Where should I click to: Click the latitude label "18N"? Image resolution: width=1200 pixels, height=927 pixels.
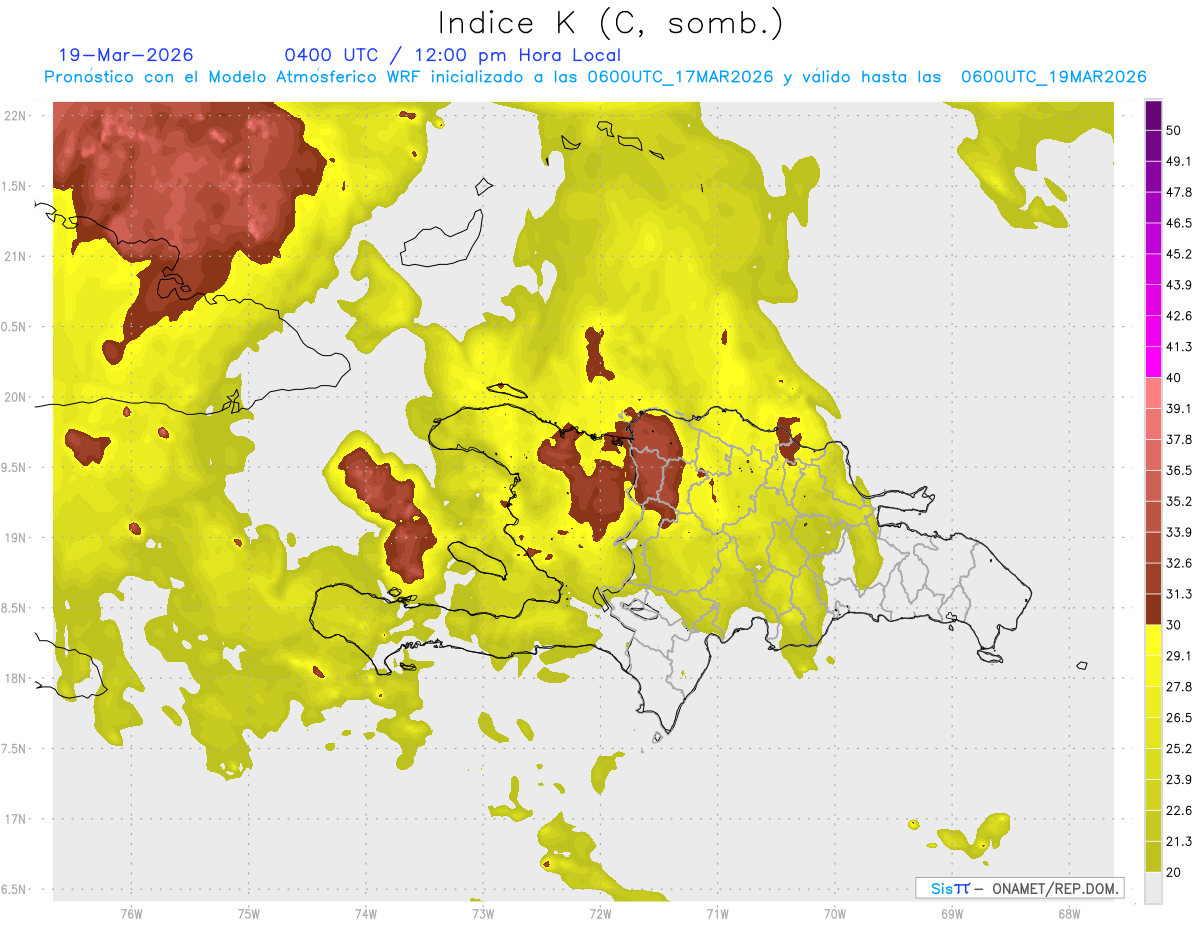[x=15, y=679]
